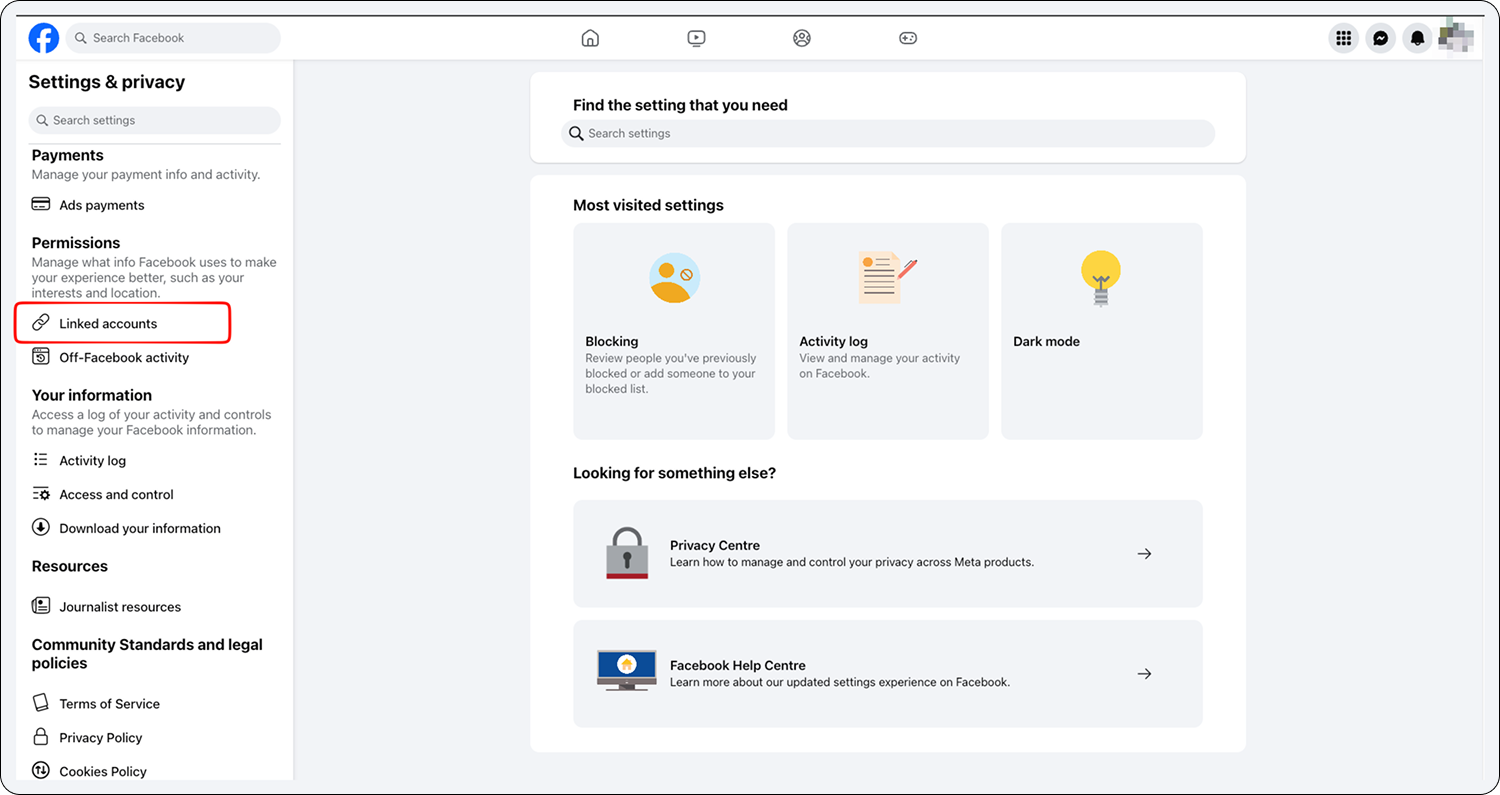Open the Facebook Help Centre title
The height and width of the screenshot is (795, 1500).
click(x=738, y=665)
